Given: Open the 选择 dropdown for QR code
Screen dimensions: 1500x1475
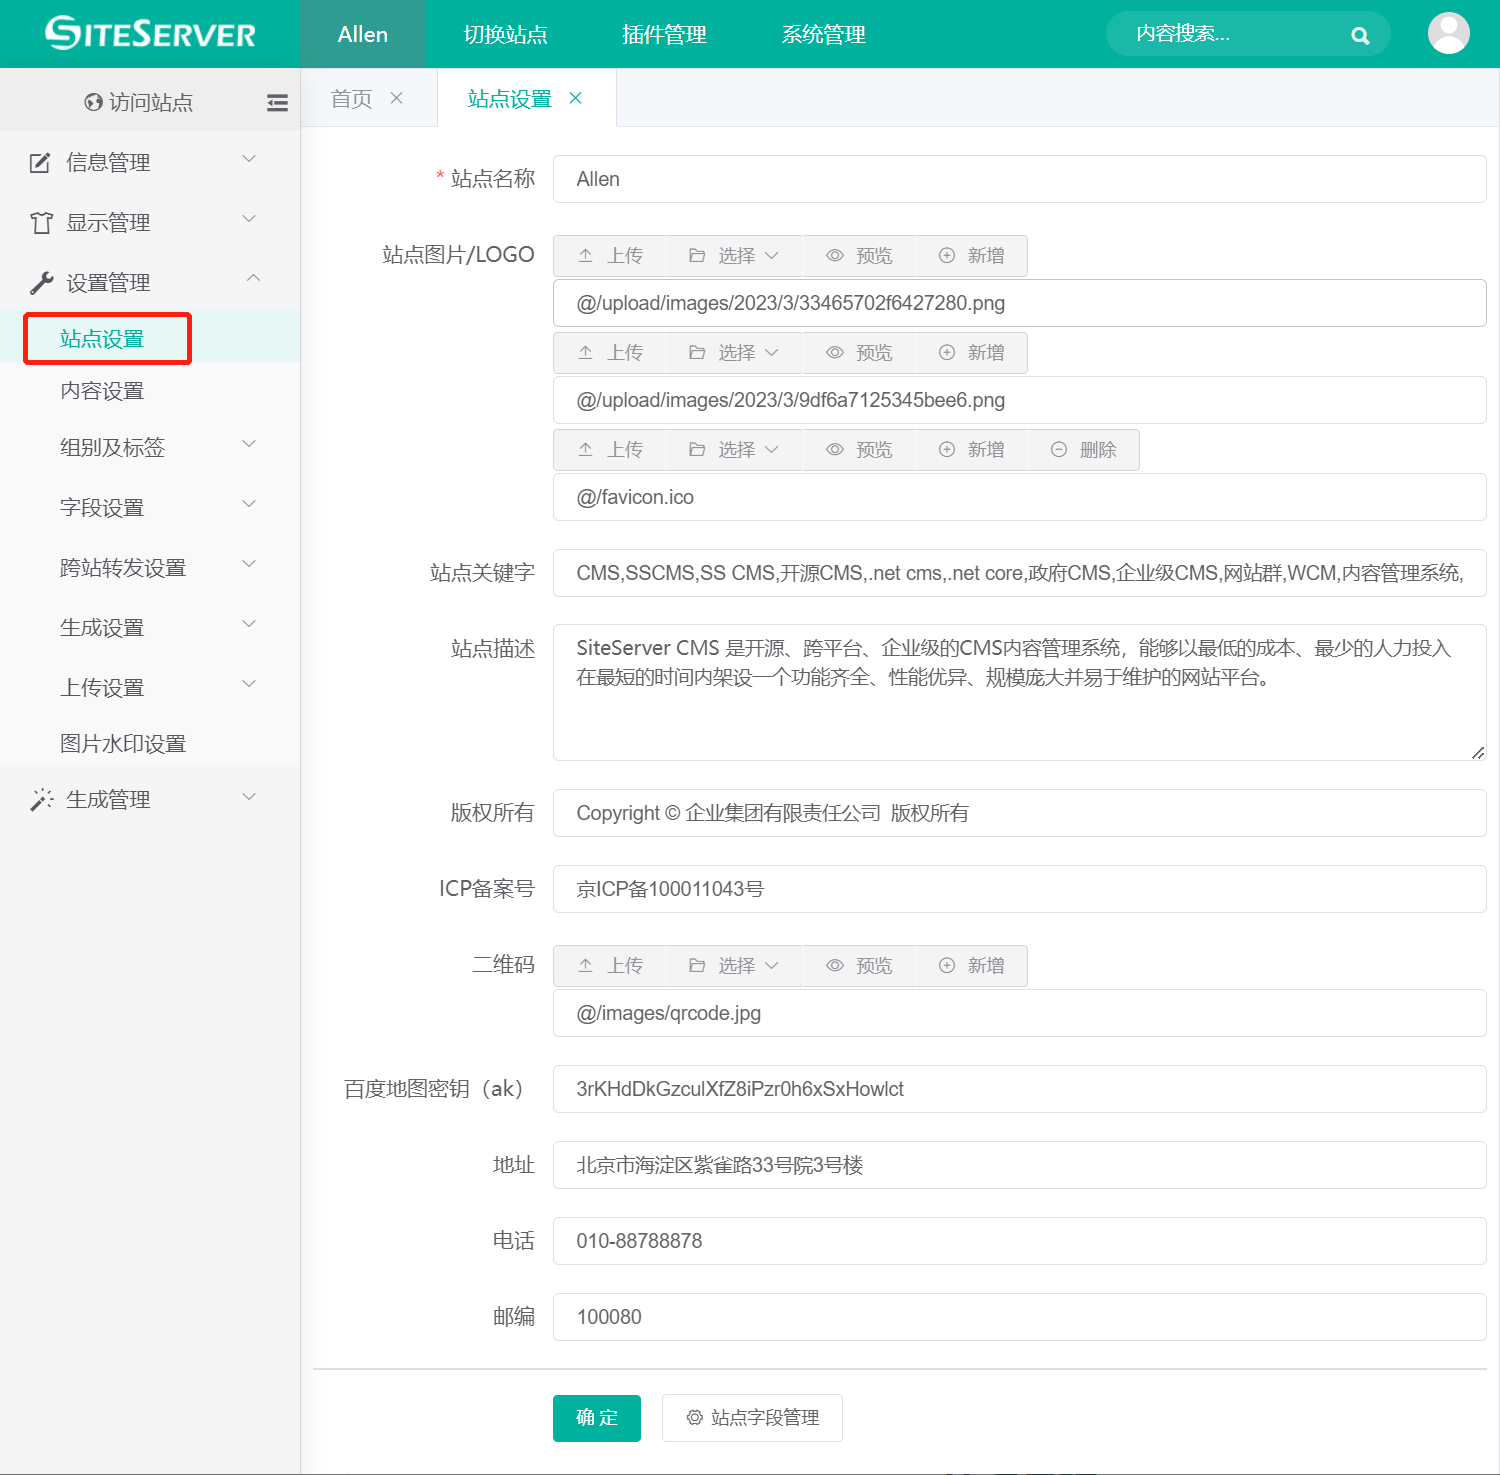Looking at the screenshot, I should tap(735, 965).
